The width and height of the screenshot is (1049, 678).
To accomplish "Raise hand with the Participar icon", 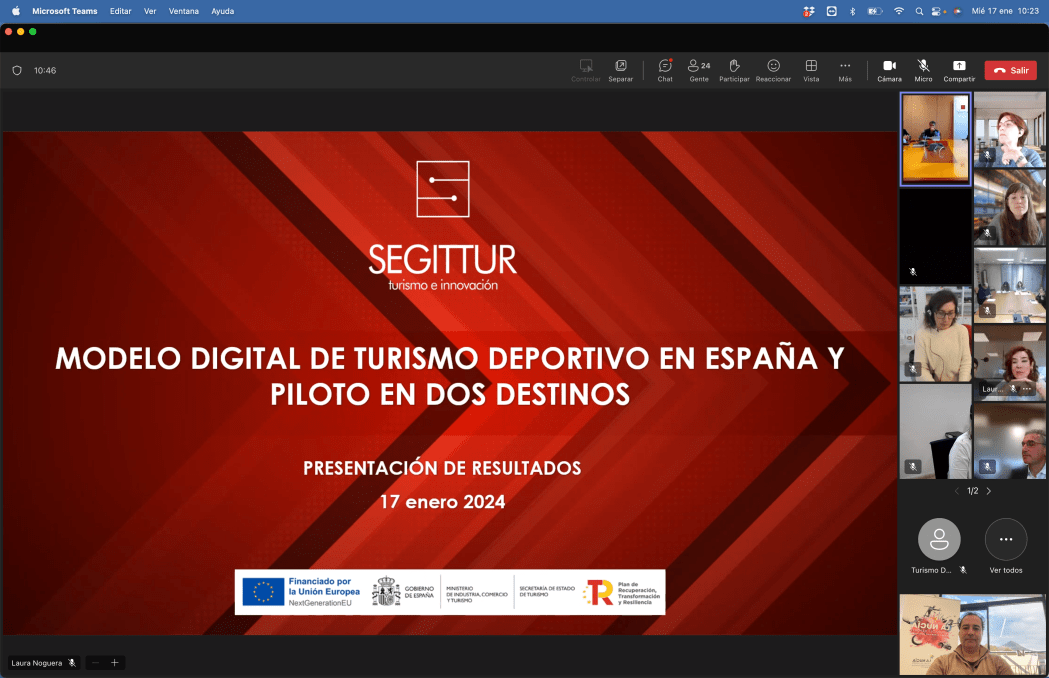I will [734, 66].
